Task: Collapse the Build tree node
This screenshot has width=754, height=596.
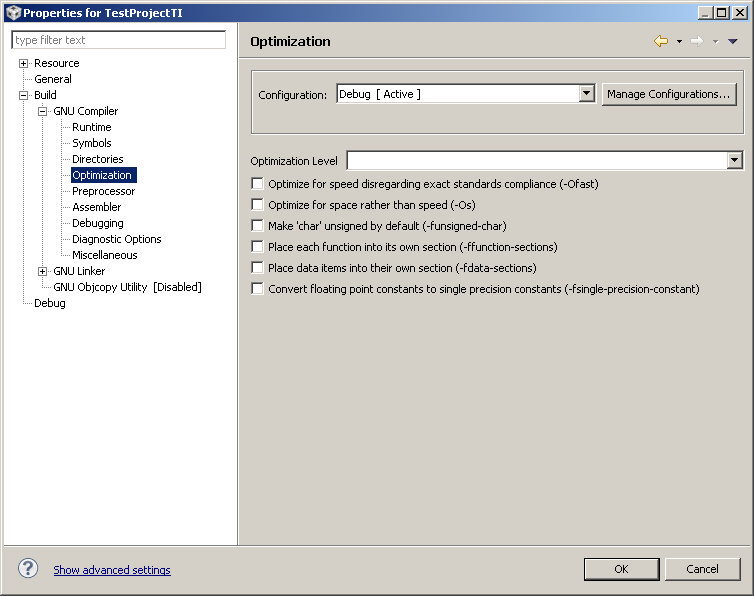Action: click(23, 95)
